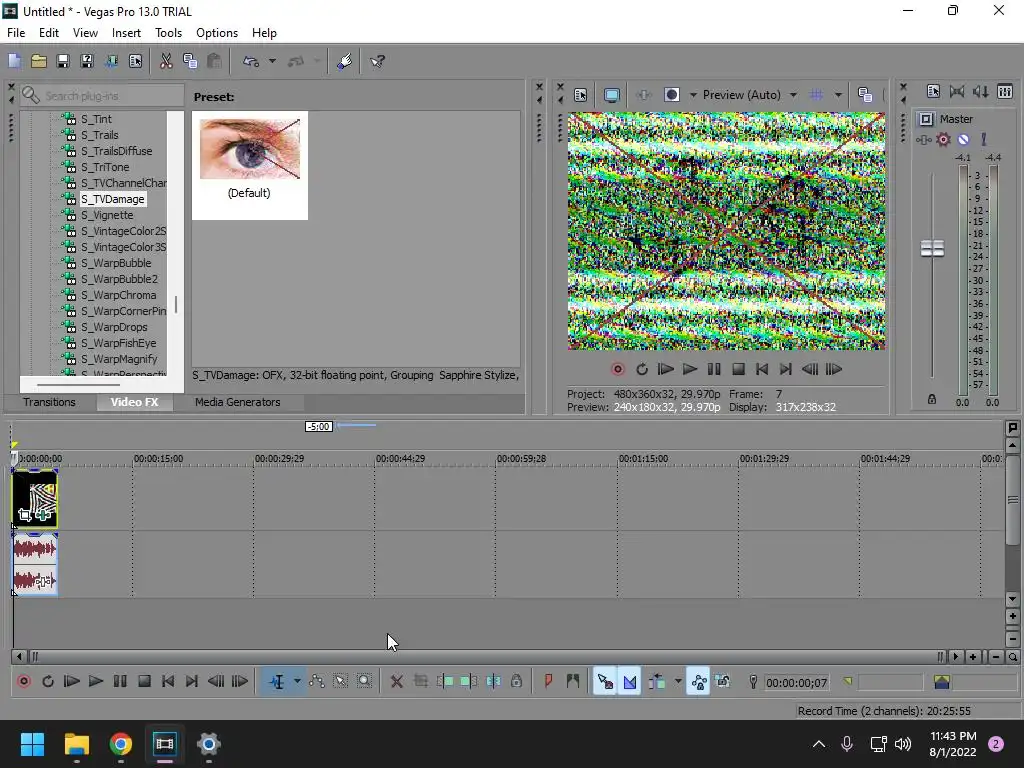Toggle Automatic Crossfades icon
This screenshot has width=1024, height=768.
(630, 681)
